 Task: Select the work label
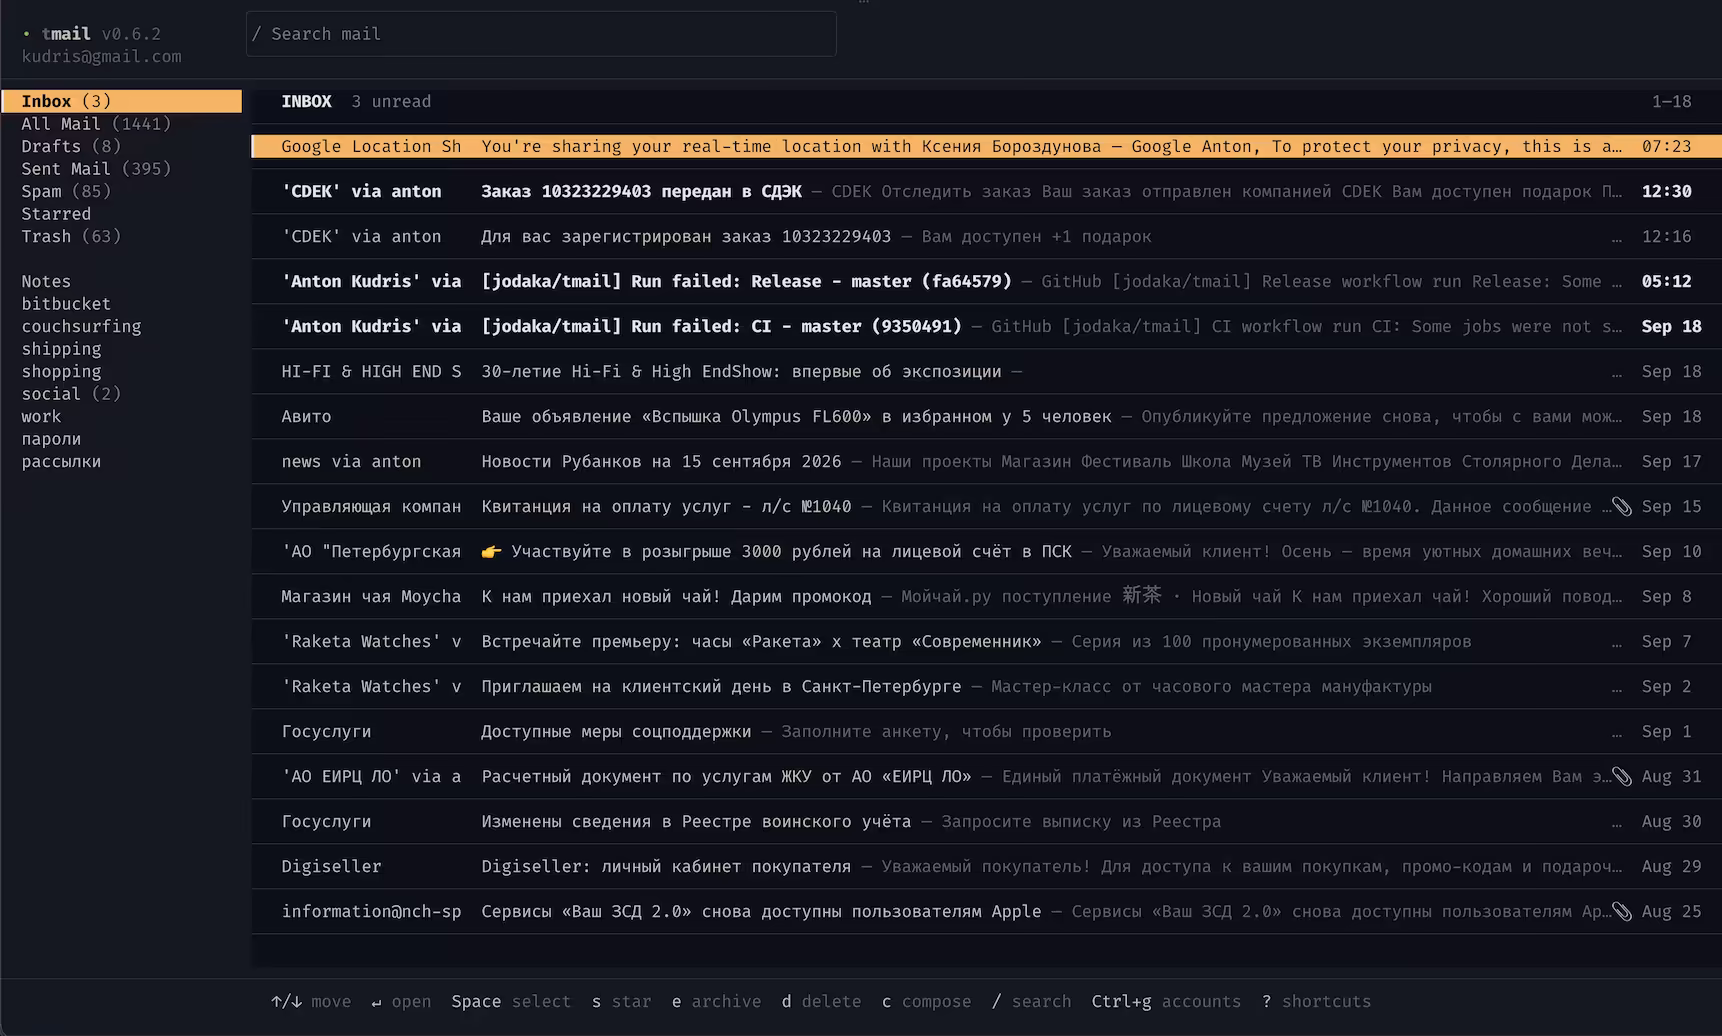tap(41, 416)
